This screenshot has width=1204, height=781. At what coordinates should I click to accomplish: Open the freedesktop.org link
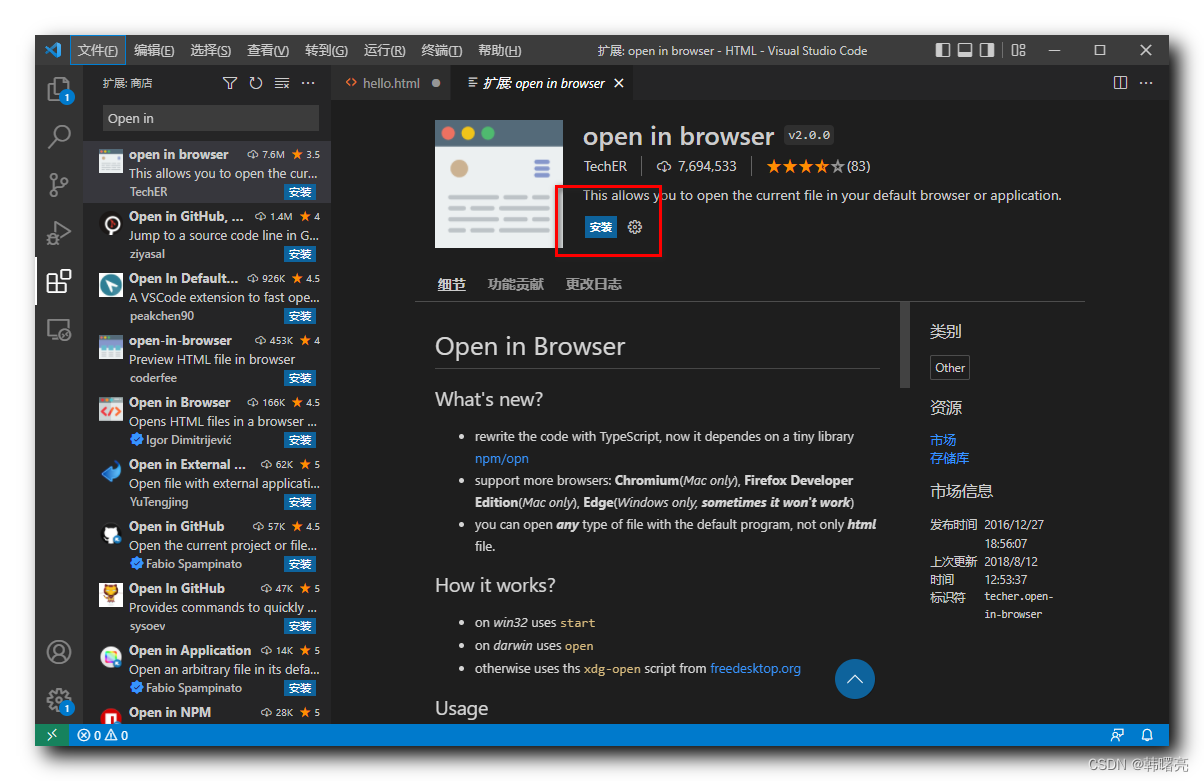(x=755, y=668)
